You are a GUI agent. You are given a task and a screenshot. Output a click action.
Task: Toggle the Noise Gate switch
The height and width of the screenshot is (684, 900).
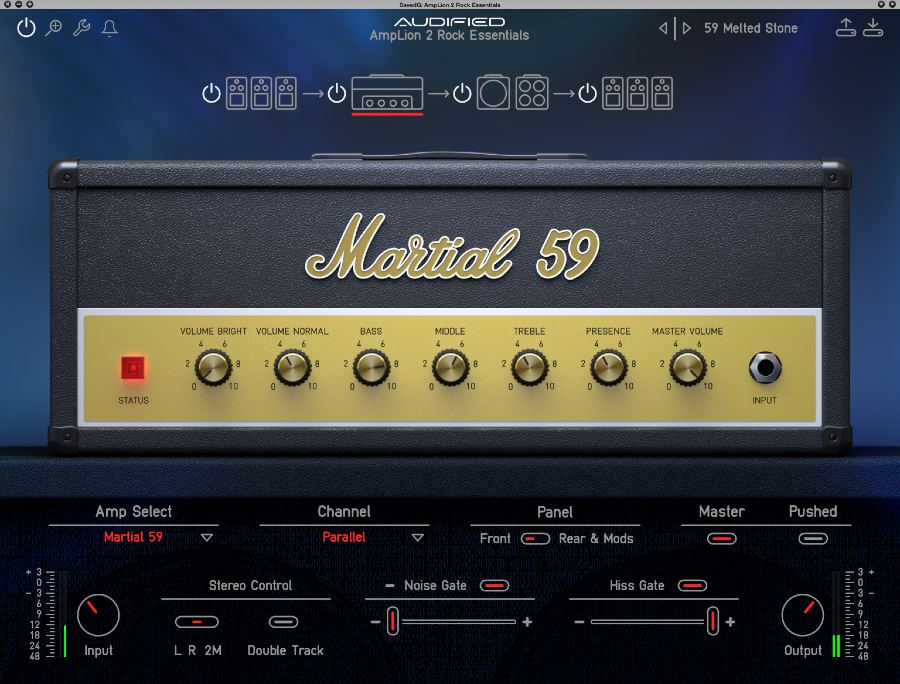pyautogui.click(x=494, y=585)
